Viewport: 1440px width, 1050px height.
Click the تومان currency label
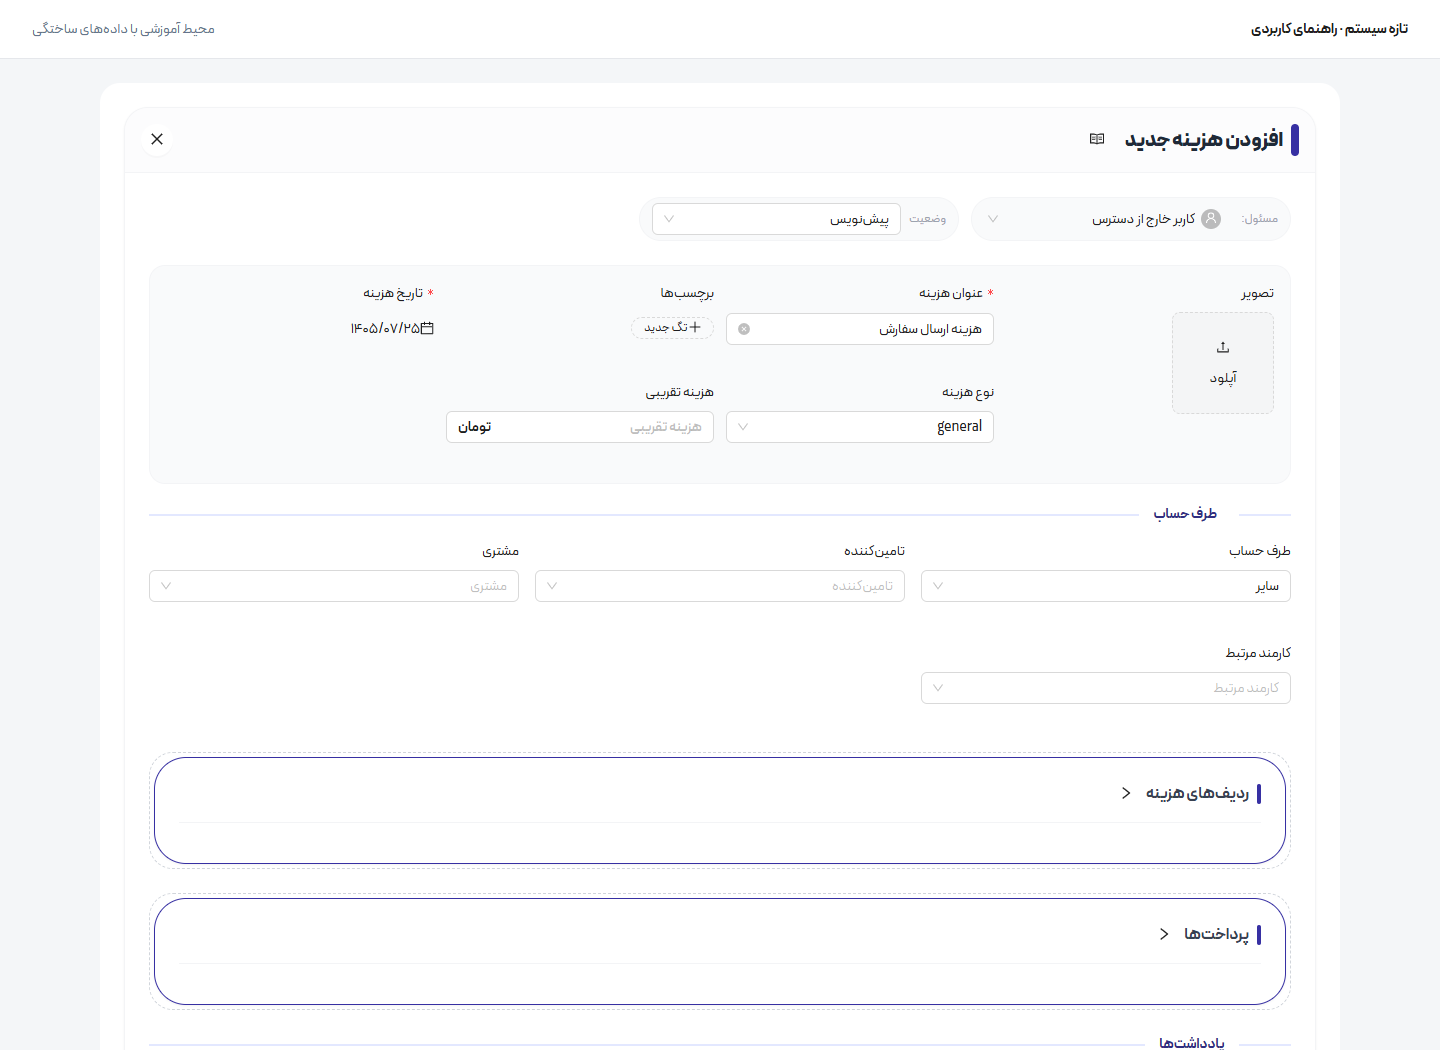click(475, 427)
